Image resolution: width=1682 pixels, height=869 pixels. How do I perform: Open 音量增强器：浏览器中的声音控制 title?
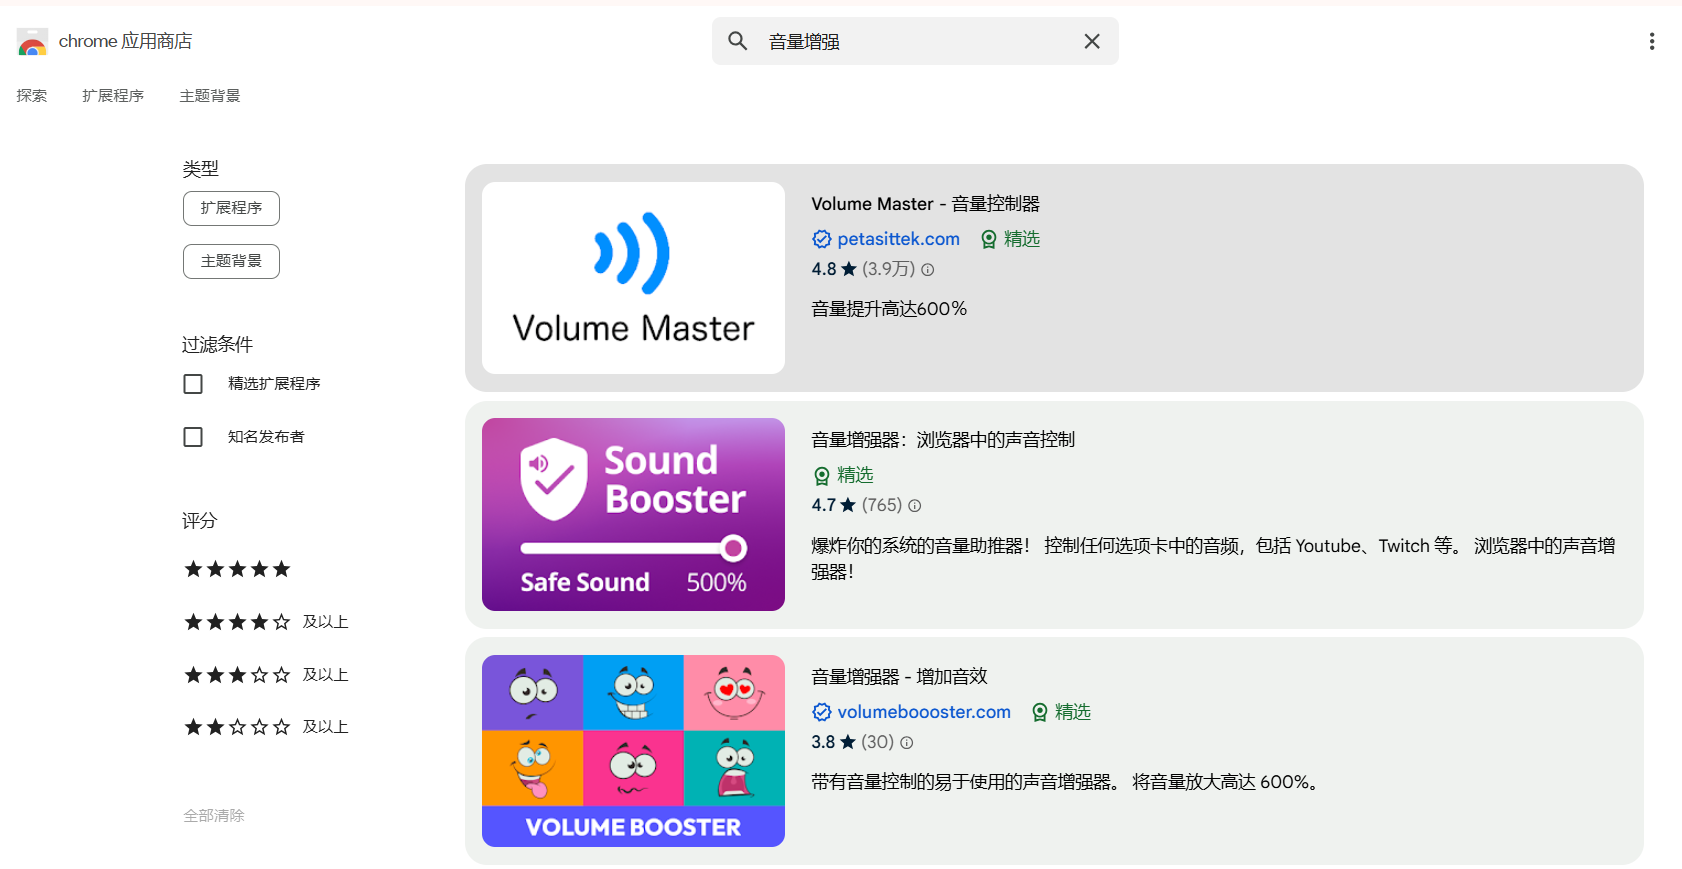point(943,440)
